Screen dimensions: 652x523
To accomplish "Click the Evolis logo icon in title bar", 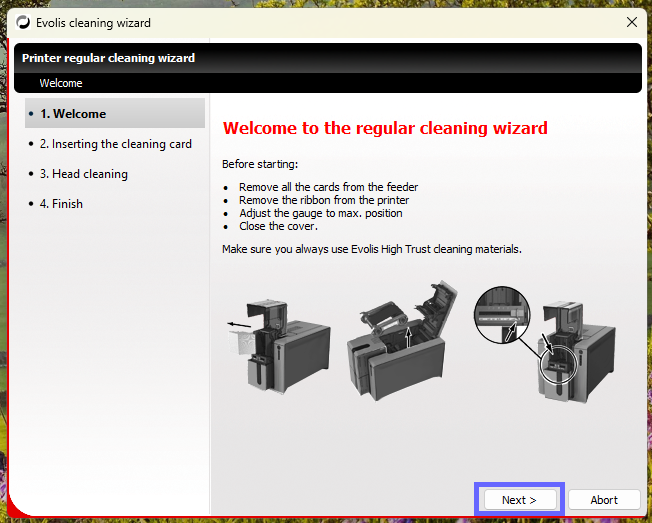I will click(23, 22).
